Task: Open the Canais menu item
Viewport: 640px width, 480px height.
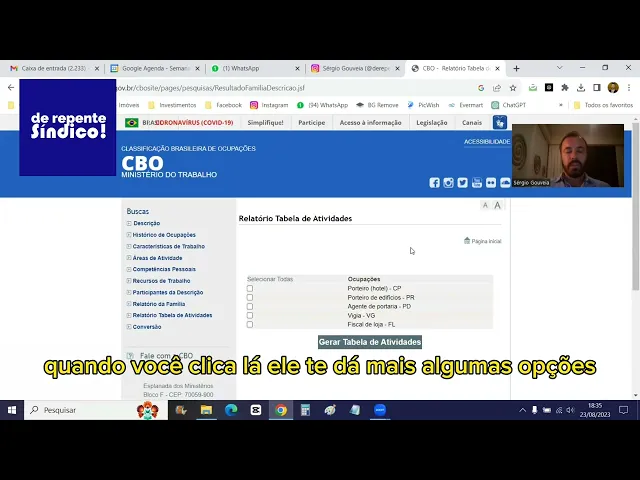Action: pos(472,122)
